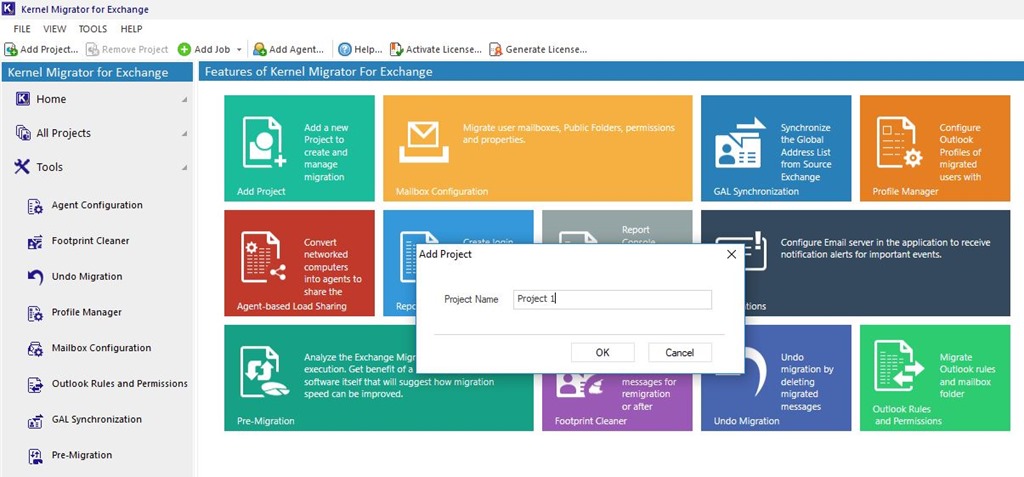Click the Generate License toolbar icon
The image size is (1024, 477).
pos(496,50)
